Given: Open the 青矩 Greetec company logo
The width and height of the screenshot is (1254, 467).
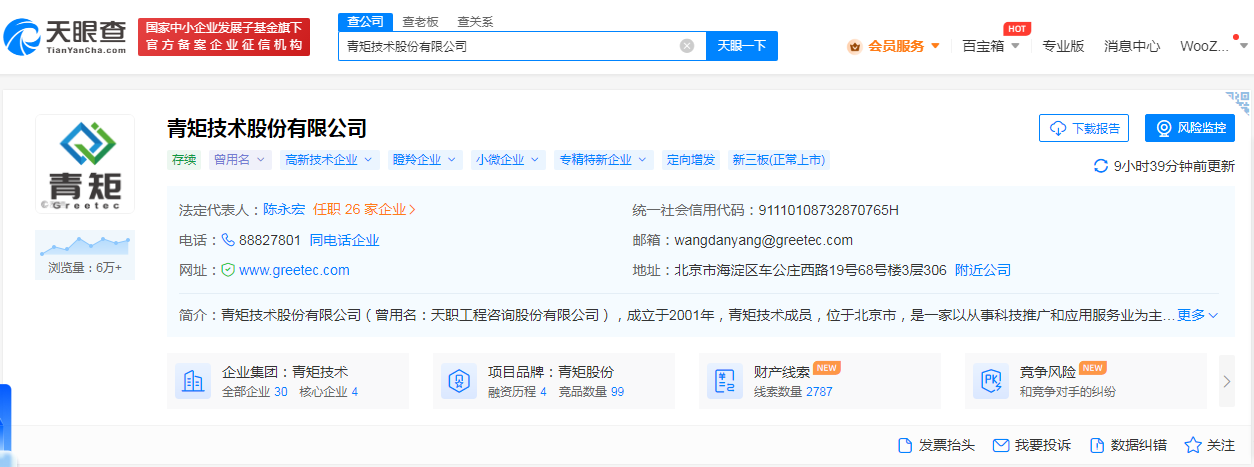Looking at the screenshot, I should (x=85, y=164).
